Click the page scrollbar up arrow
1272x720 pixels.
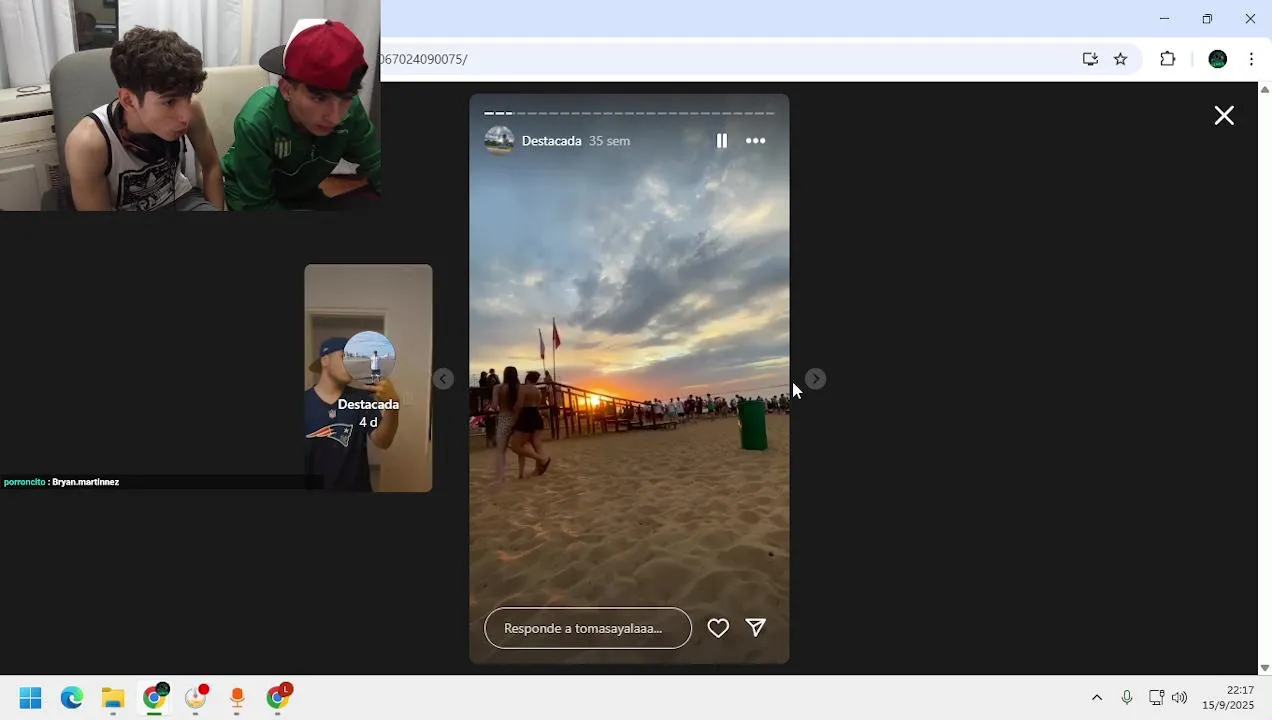[x=1265, y=90]
